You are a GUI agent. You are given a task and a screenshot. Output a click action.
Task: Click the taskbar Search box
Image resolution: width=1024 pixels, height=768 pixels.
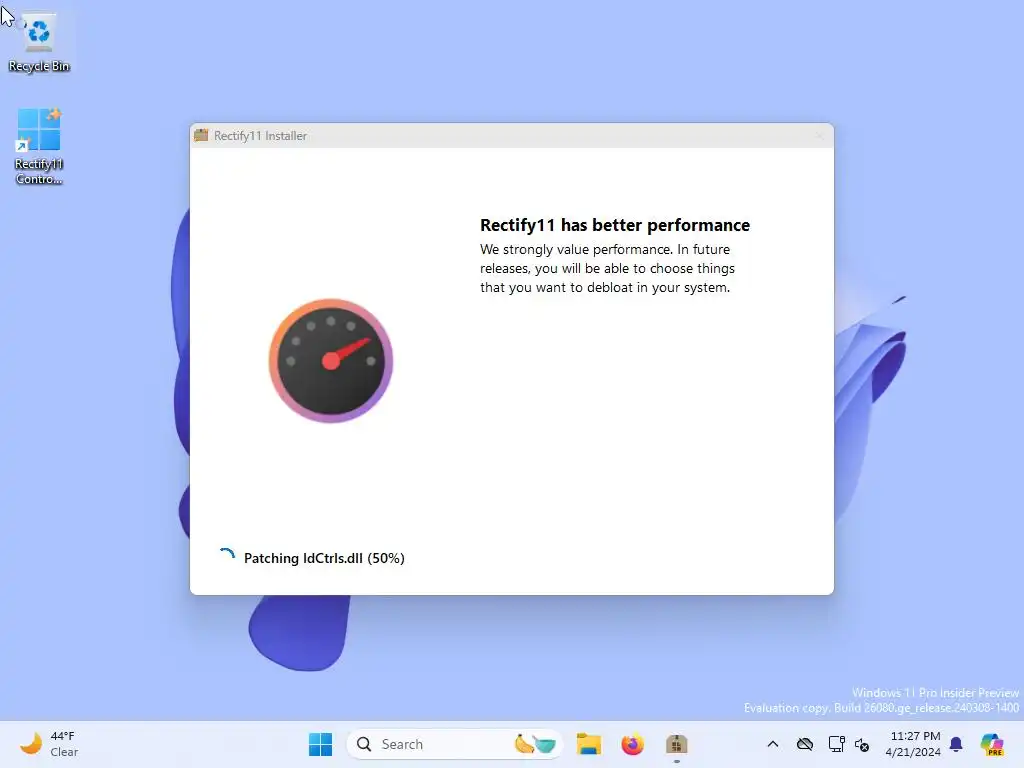tap(455, 744)
